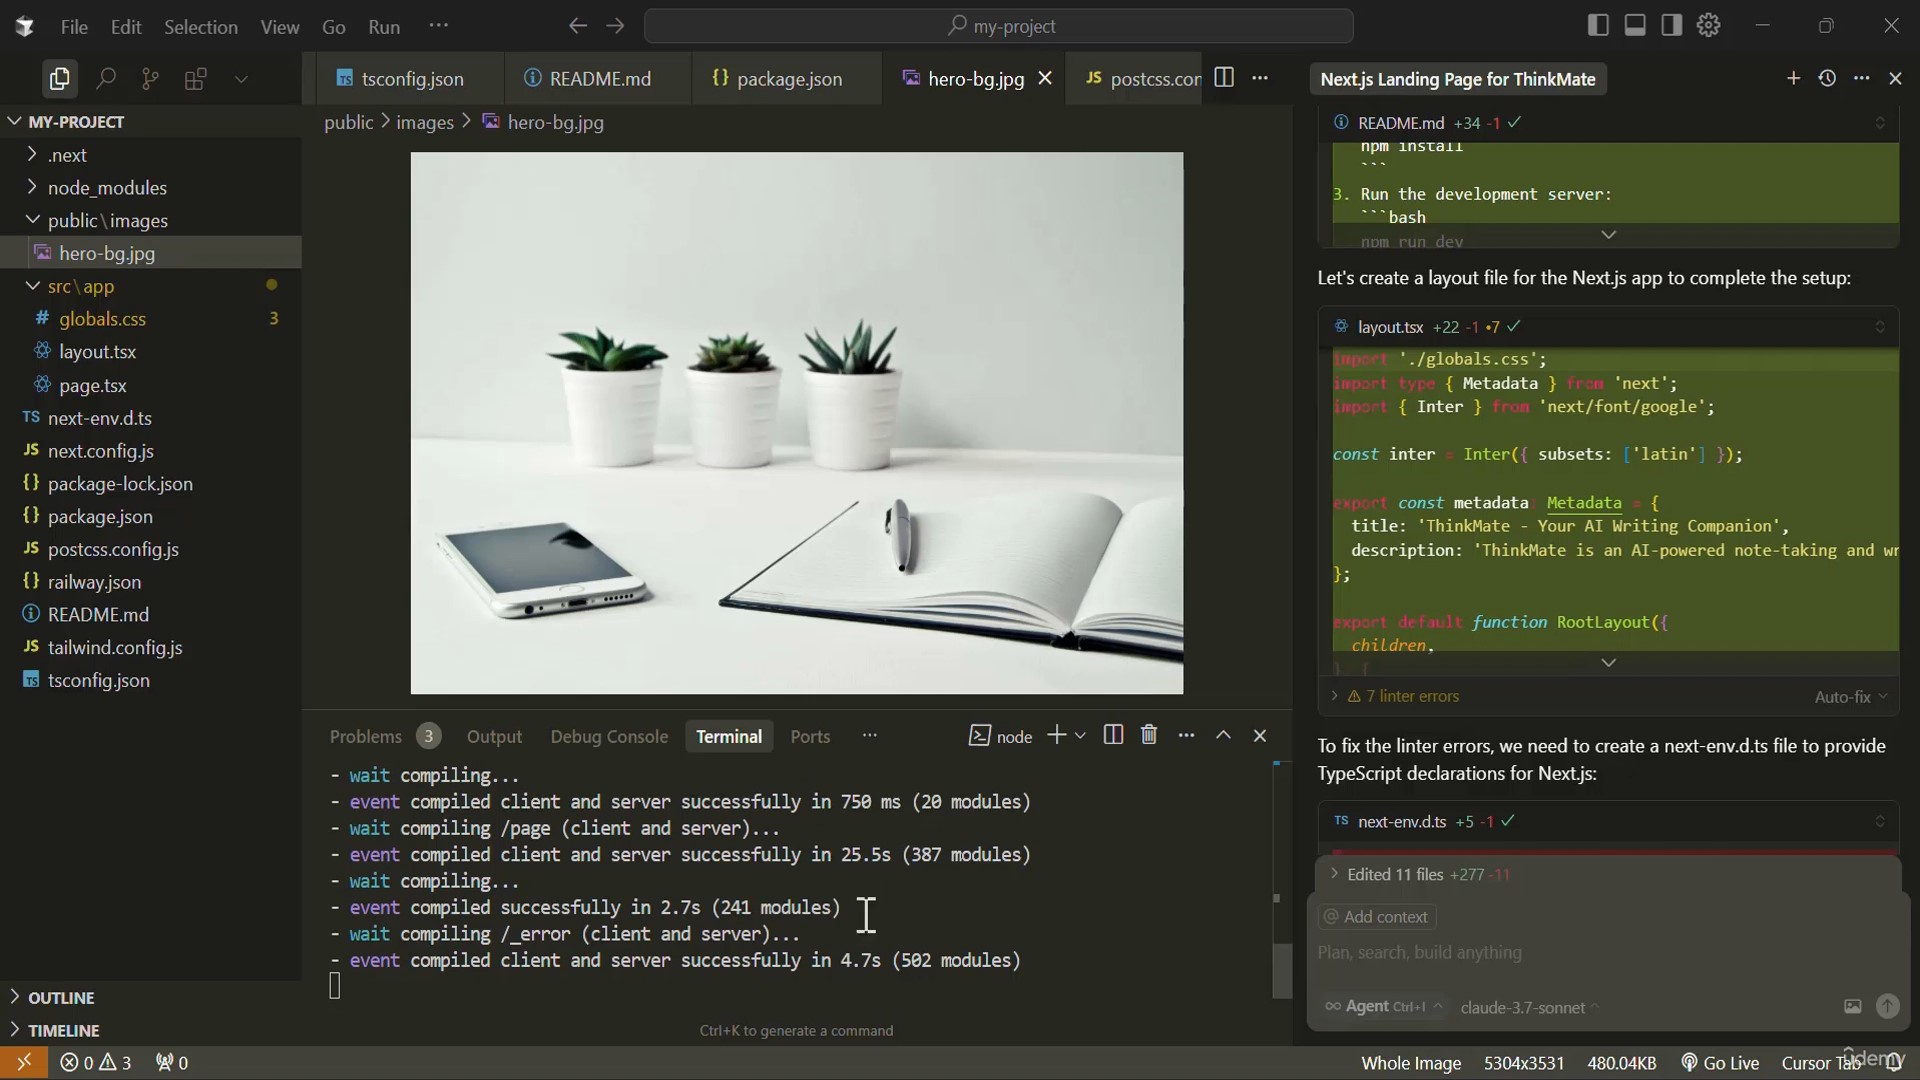The image size is (1920, 1080).
Task: Open the Extensions view icon
Action: pyautogui.click(x=196, y=78)
